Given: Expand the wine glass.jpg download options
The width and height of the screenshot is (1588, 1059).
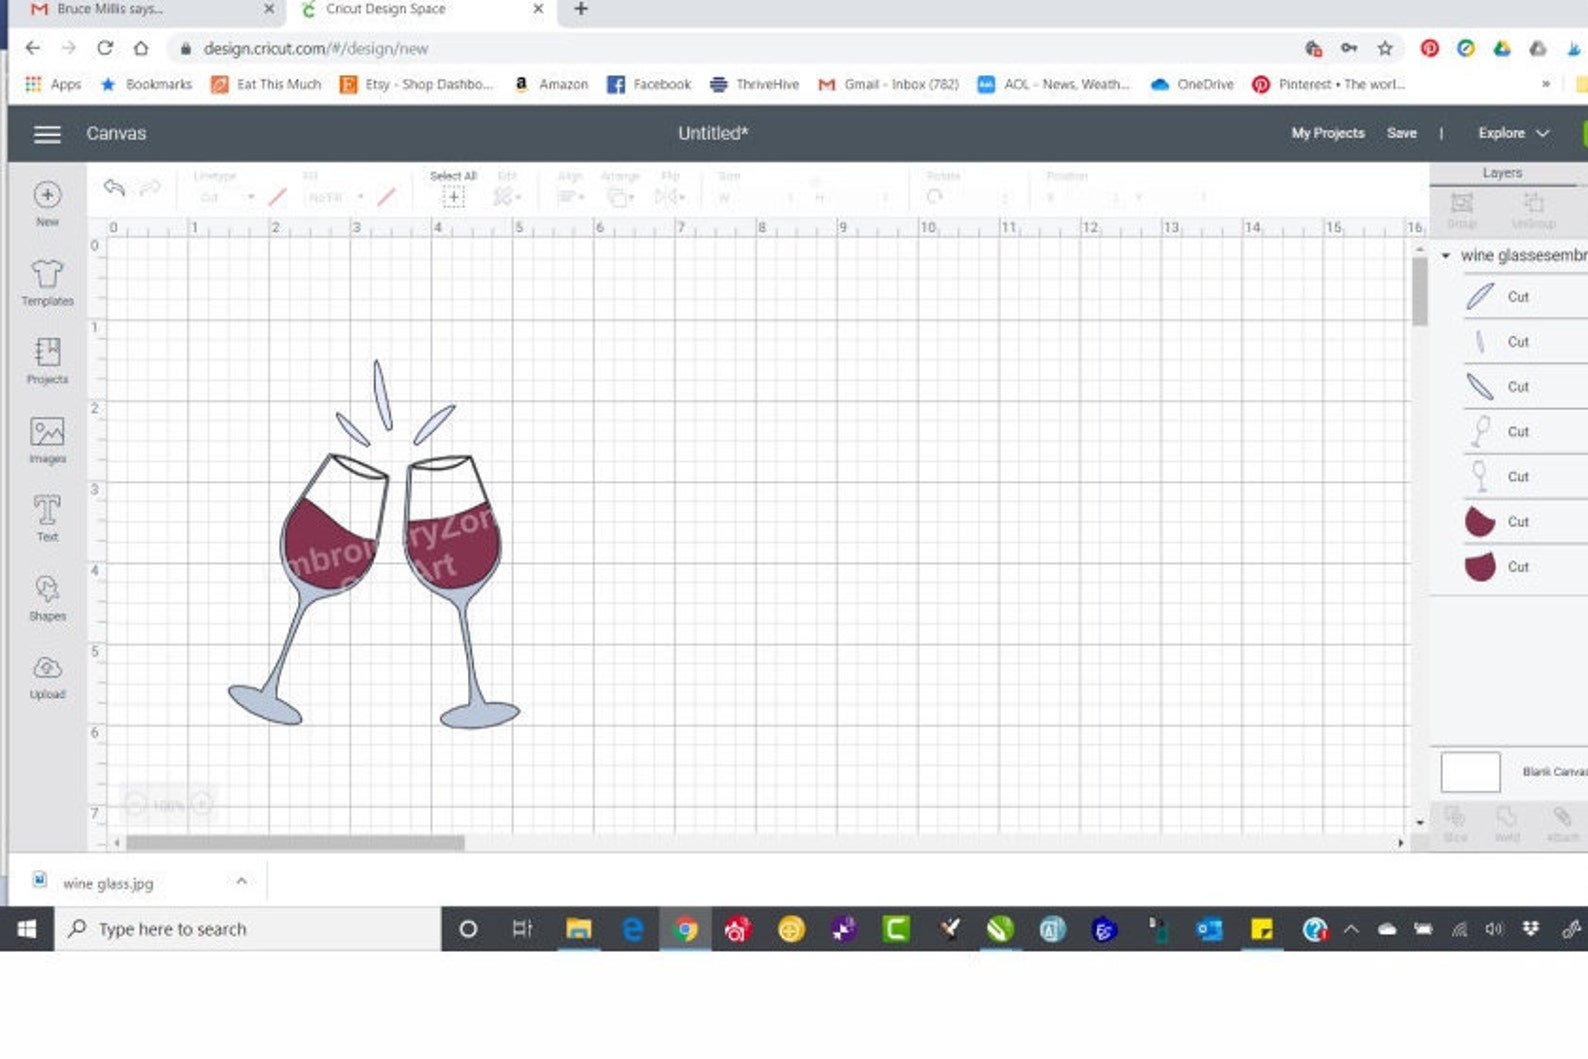Looking at the screenshot, I should (x=241, y=881).
